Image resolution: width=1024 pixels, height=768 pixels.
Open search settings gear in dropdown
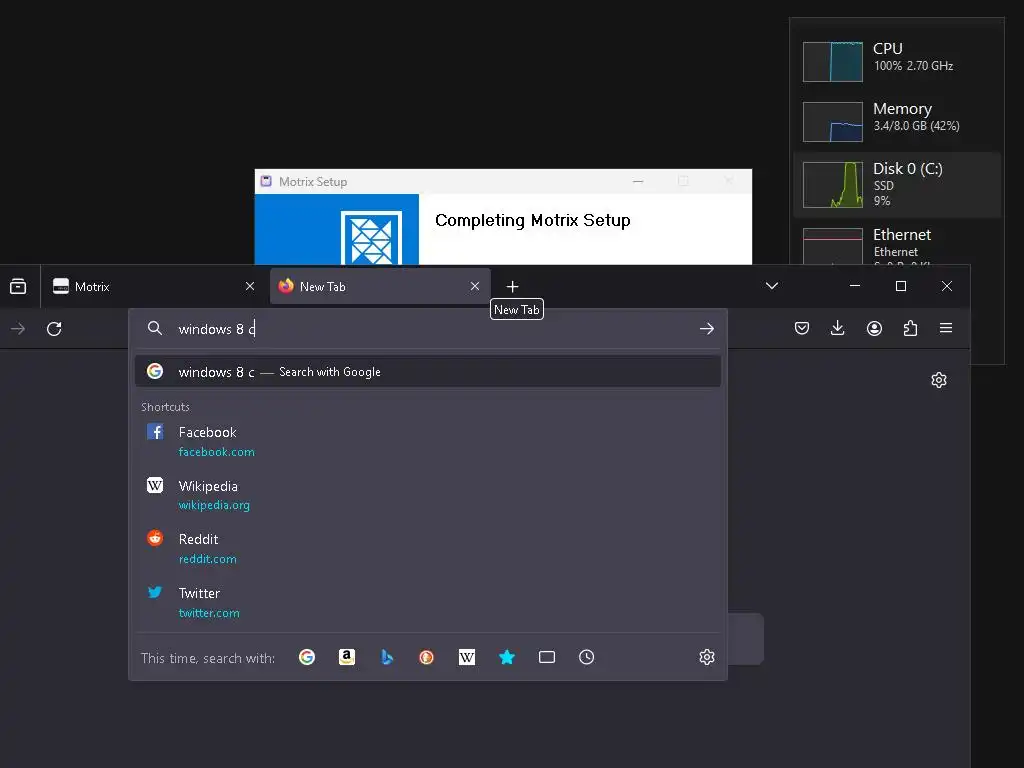click(x=707, y=657)
